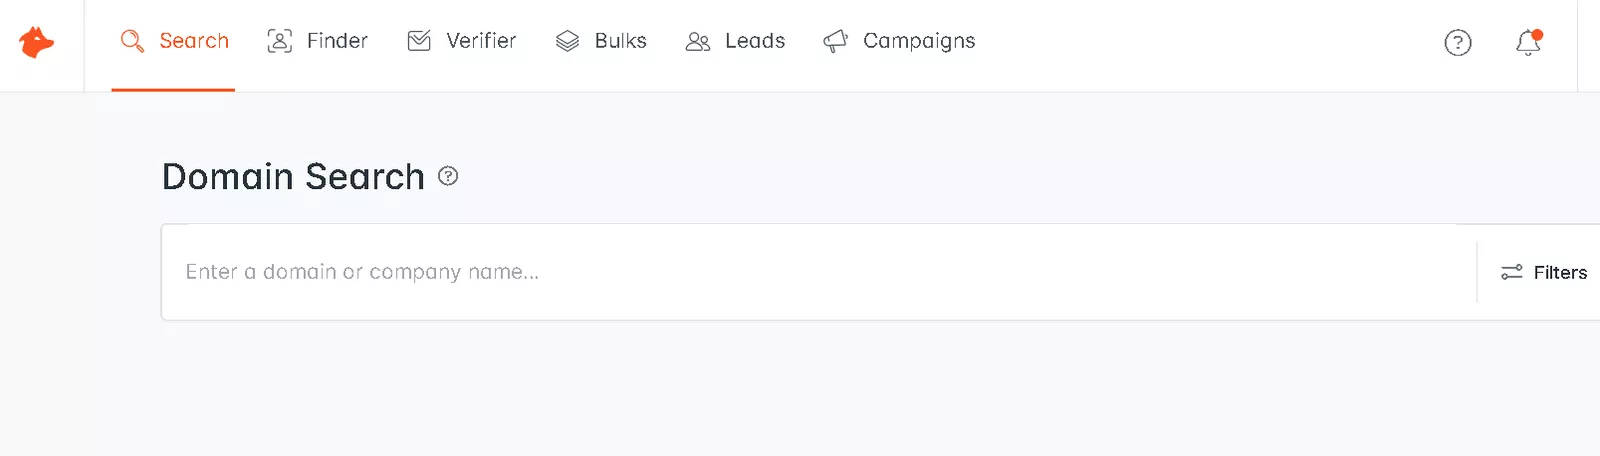The width and height of the screenshot is (1600, 456).
Task: Open the Search tab
Action: tap(173, 41)
